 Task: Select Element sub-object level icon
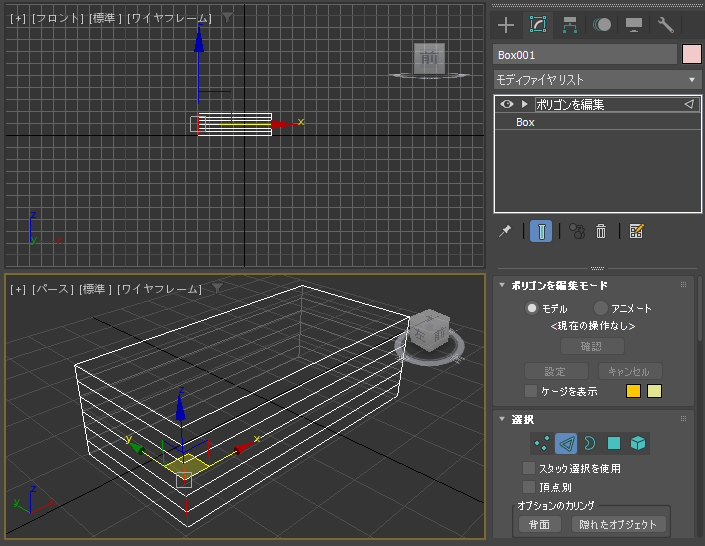coord(638,443)
